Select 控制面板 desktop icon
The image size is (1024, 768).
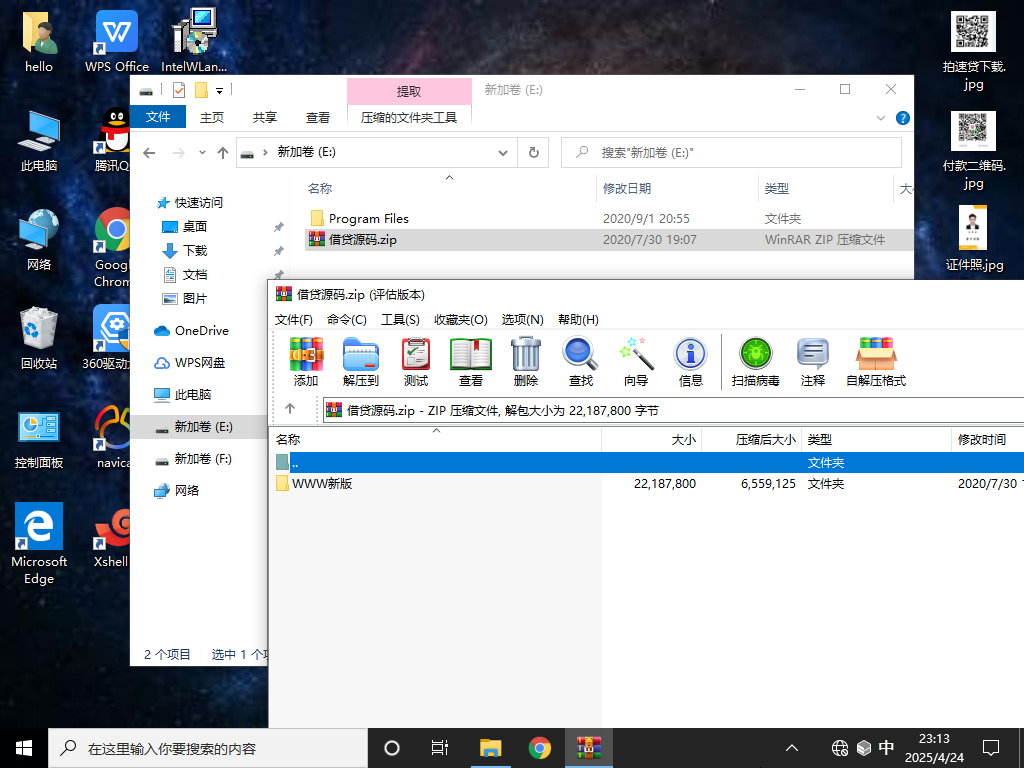coord(39,440)
